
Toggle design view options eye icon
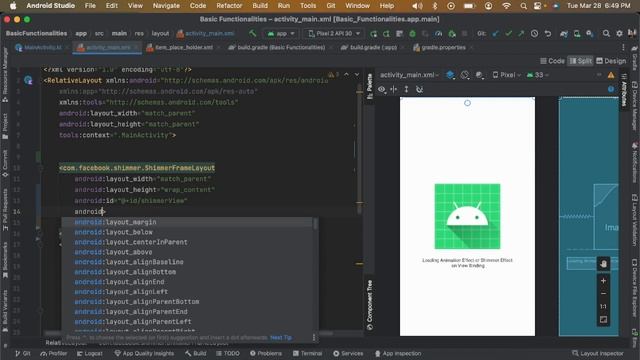(382, 89)
